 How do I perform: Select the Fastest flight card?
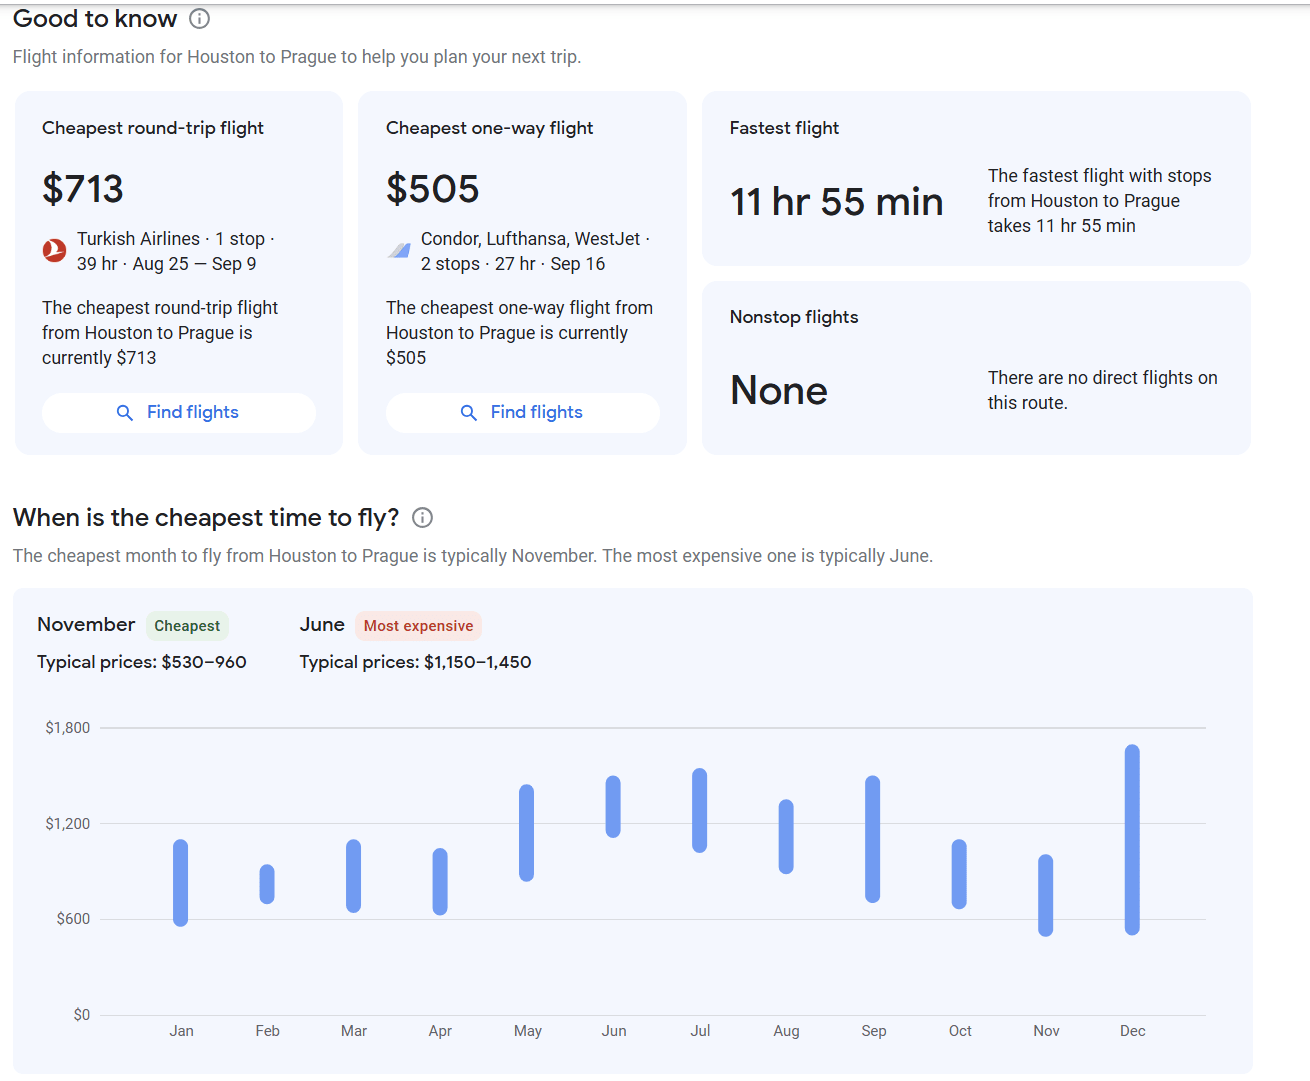(976, 178)
